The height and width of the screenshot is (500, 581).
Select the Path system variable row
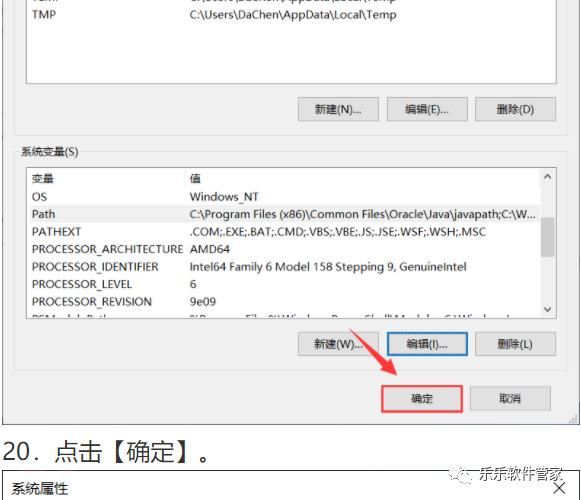coord(285,214)
